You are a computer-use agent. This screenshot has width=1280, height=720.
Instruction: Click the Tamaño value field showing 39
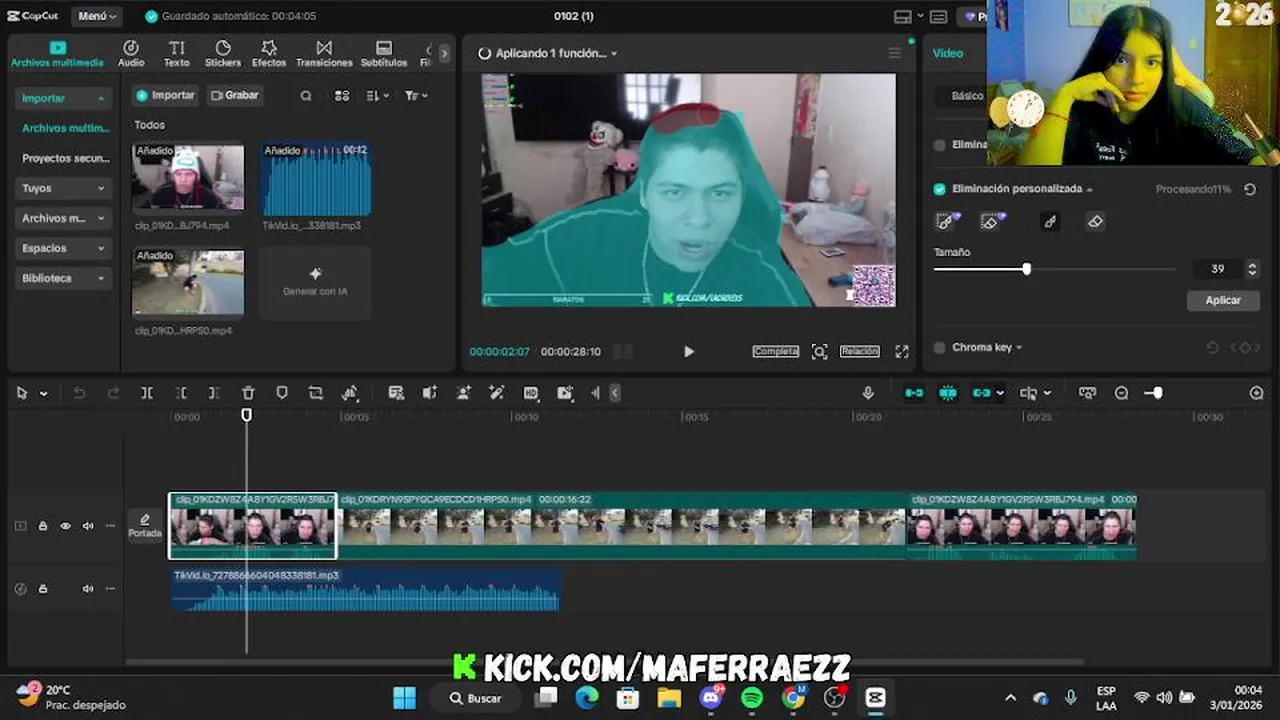[x=1218, y=269]
